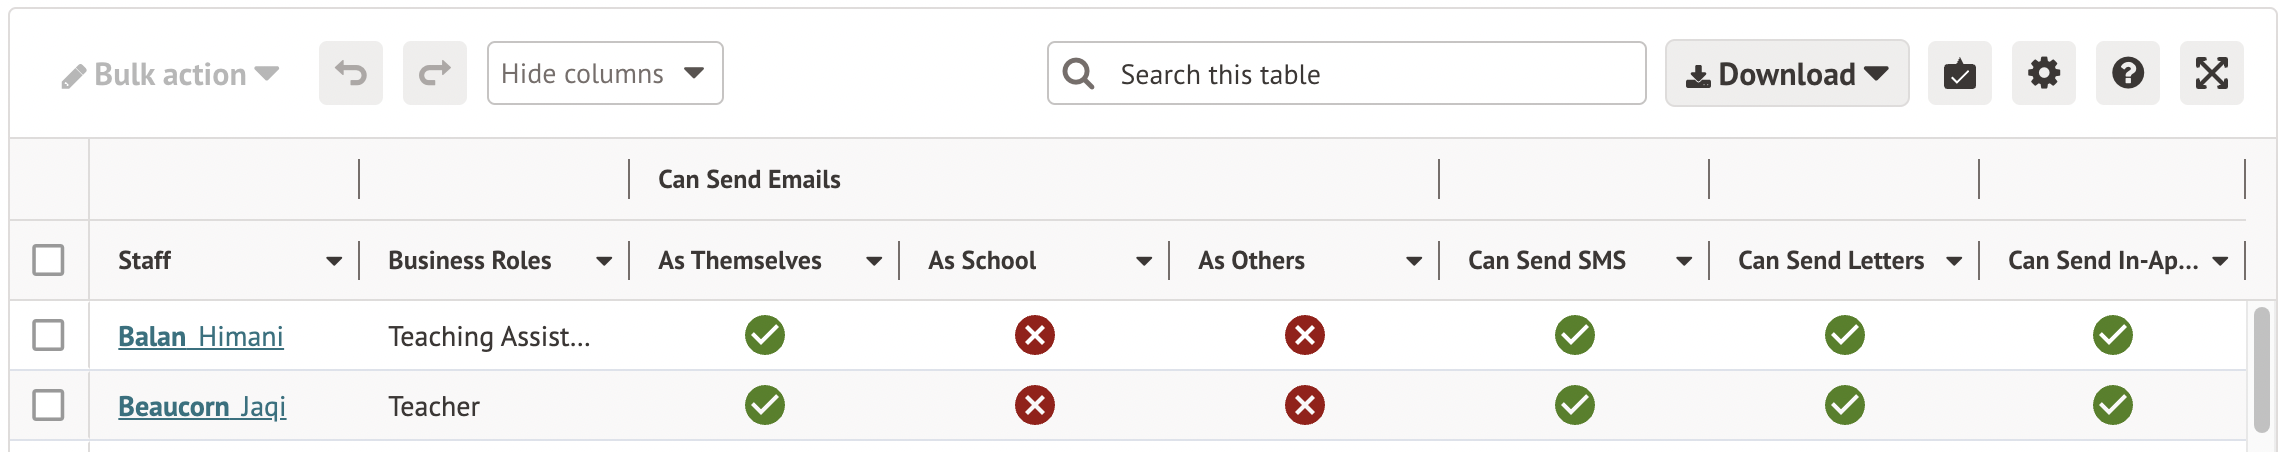Open the Hide columns dropdown

pos(604,73)
